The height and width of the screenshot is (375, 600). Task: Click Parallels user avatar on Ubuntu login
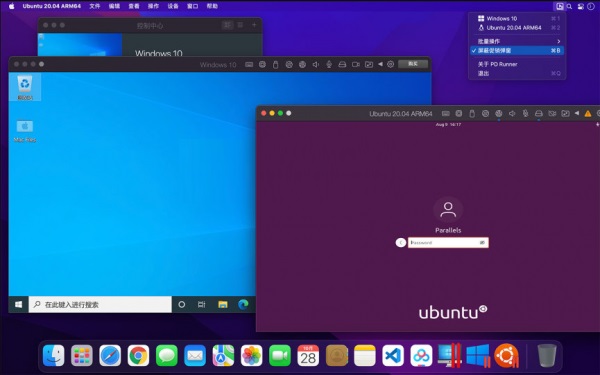point(448,210)
